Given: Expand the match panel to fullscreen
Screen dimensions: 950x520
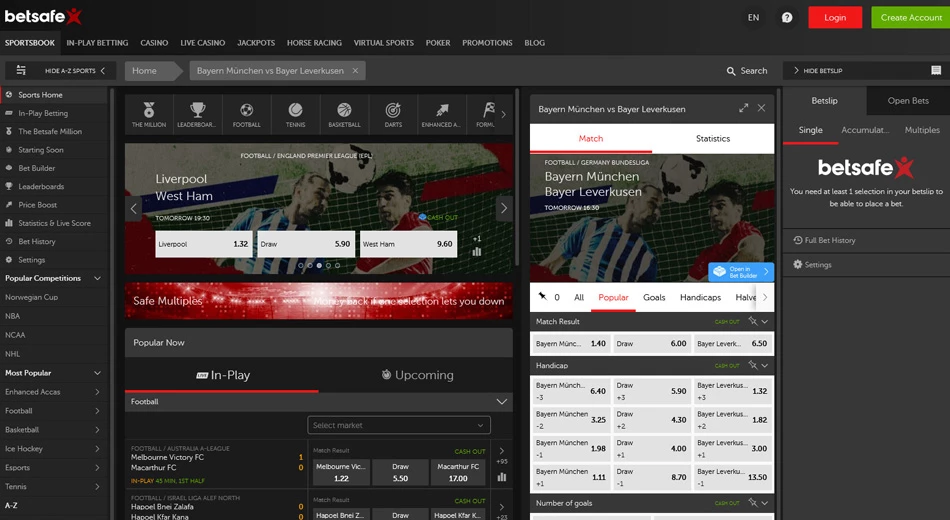Looking at the screenshot, I should click(743, 108).
